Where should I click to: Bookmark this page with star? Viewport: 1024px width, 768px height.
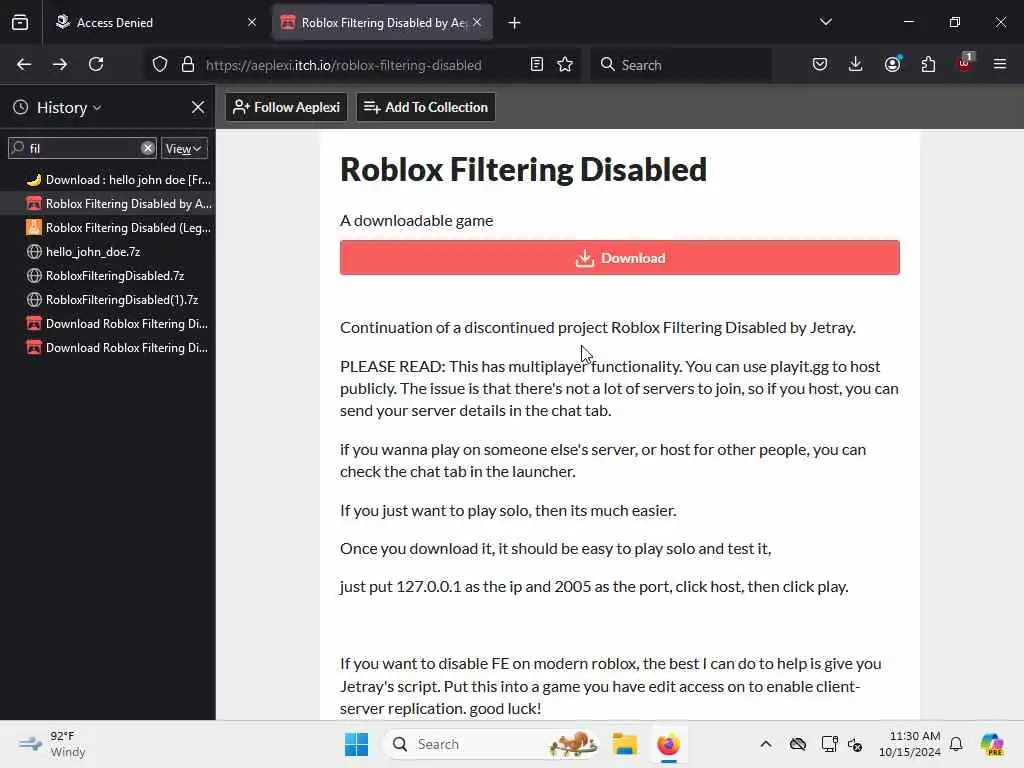[565, 65]
